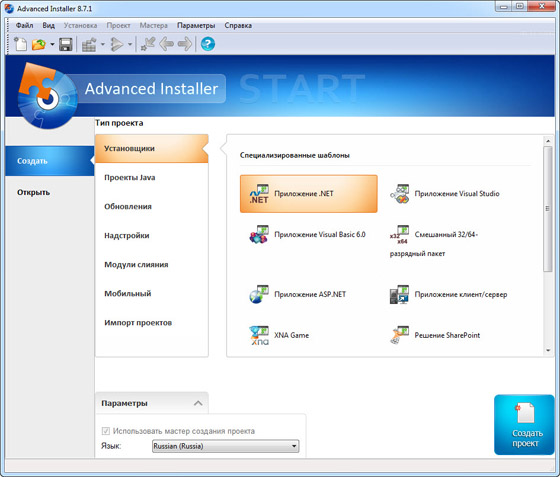
Task: Click the templates scrollbar up arrow
Action: [548, 141]
